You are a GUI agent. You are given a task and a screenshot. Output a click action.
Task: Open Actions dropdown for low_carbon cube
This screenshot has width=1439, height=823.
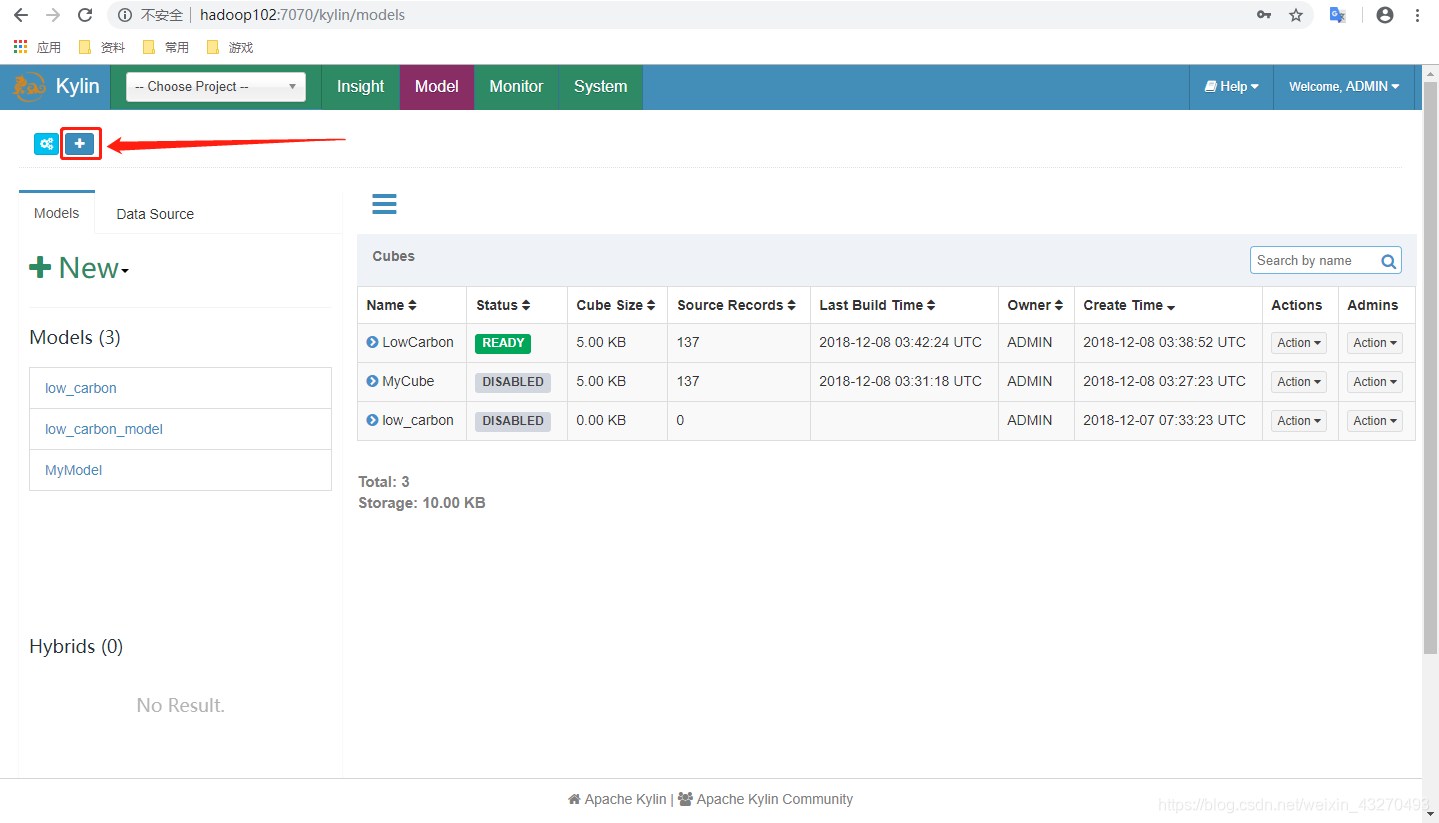point(1299,421)
